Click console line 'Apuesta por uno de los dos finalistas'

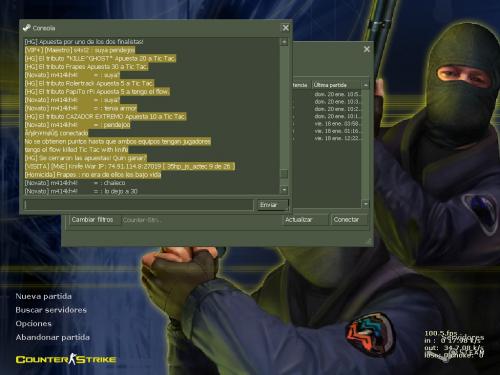pos(84,42)
